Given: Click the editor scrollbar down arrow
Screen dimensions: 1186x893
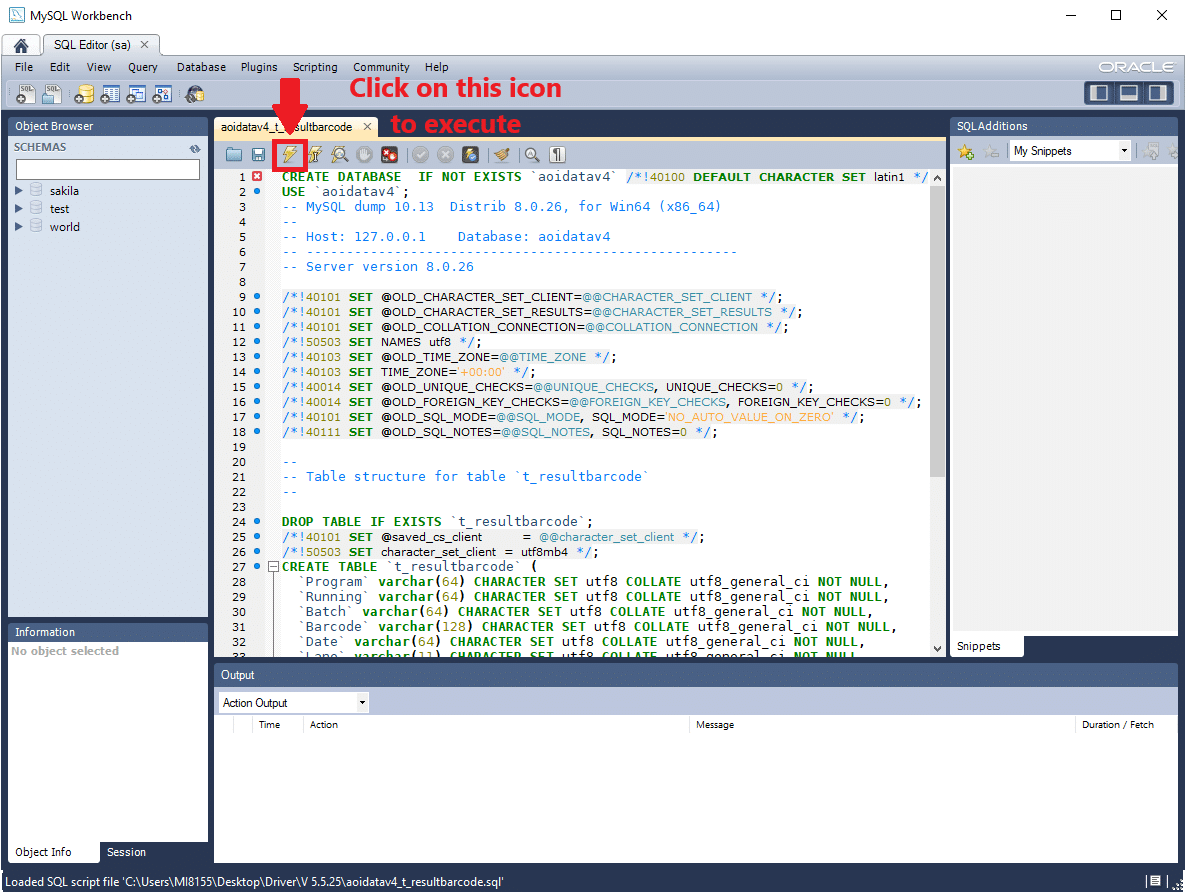Looking at the screenshot, I should [x=937, y=649].
